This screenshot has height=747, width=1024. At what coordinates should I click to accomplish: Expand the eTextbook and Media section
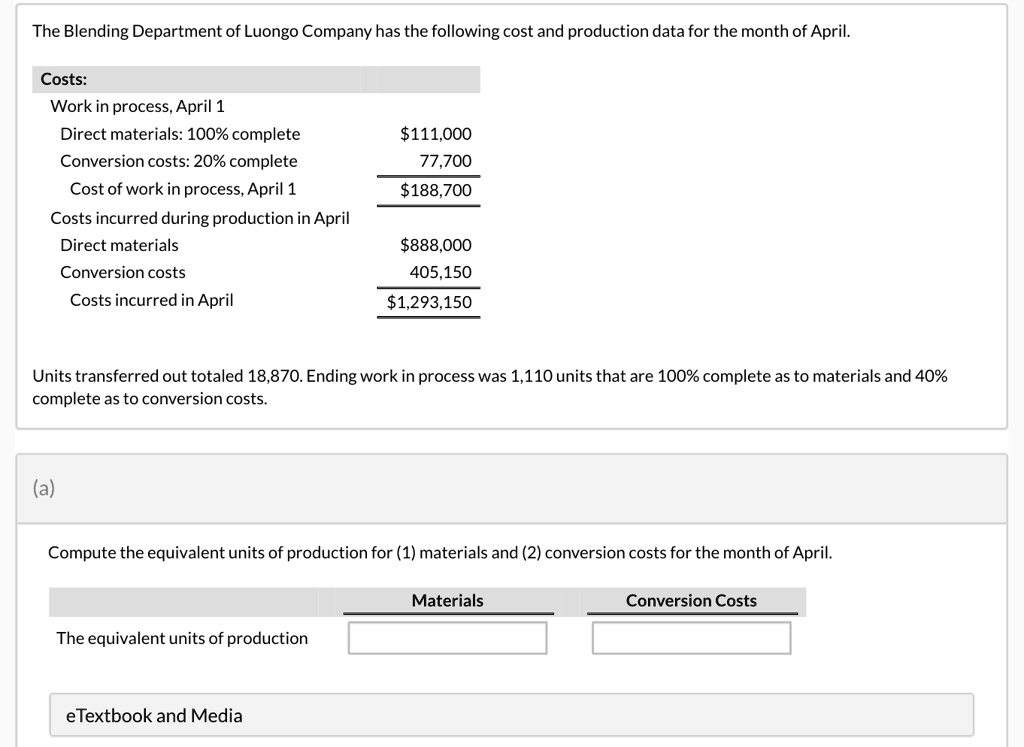(154, 715)
